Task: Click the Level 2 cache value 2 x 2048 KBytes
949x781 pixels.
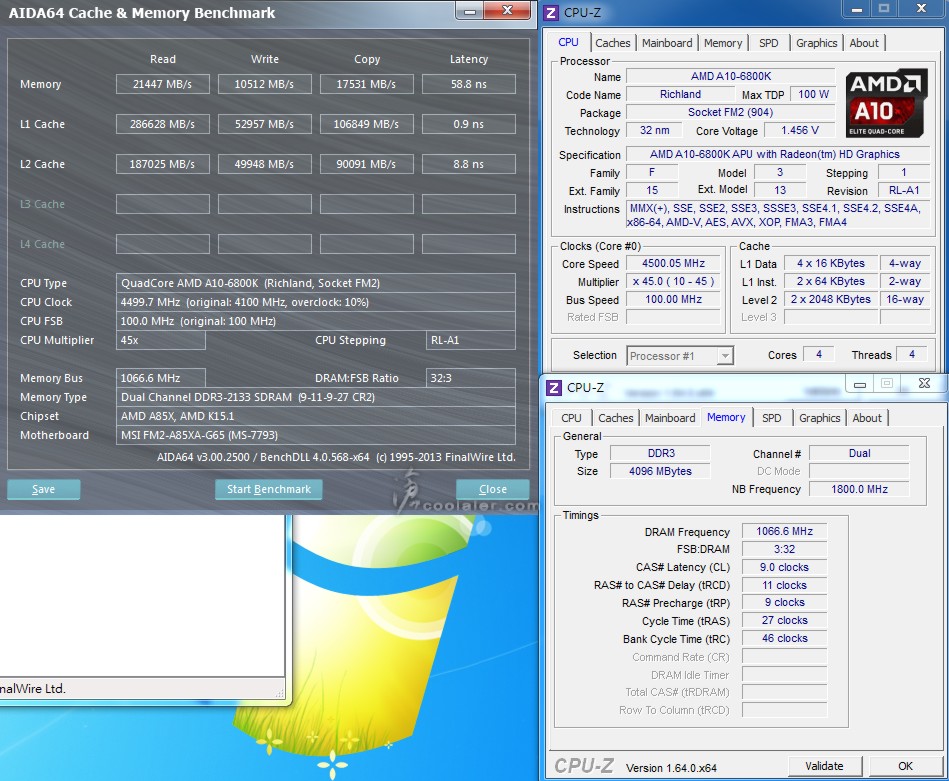Action: click(x=830, y=299)
